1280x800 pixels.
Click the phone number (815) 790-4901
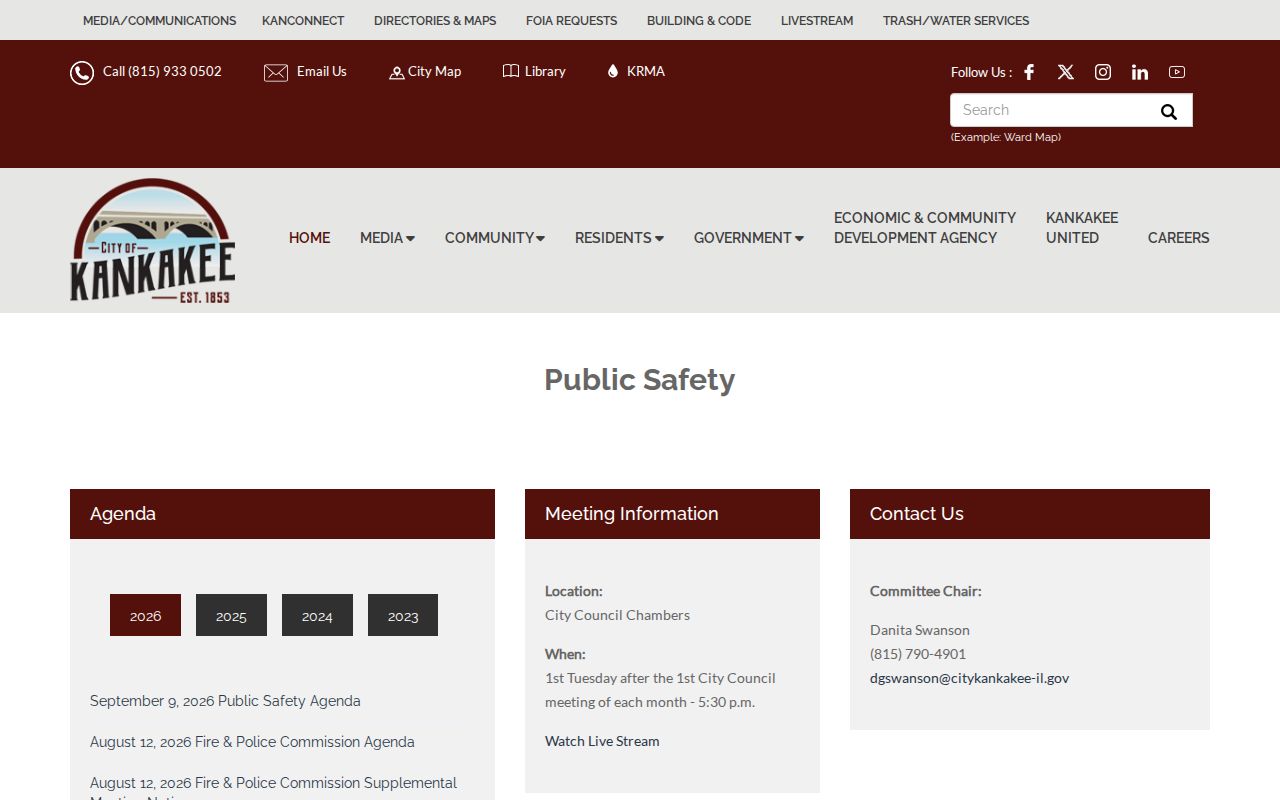tap(918, 654)
